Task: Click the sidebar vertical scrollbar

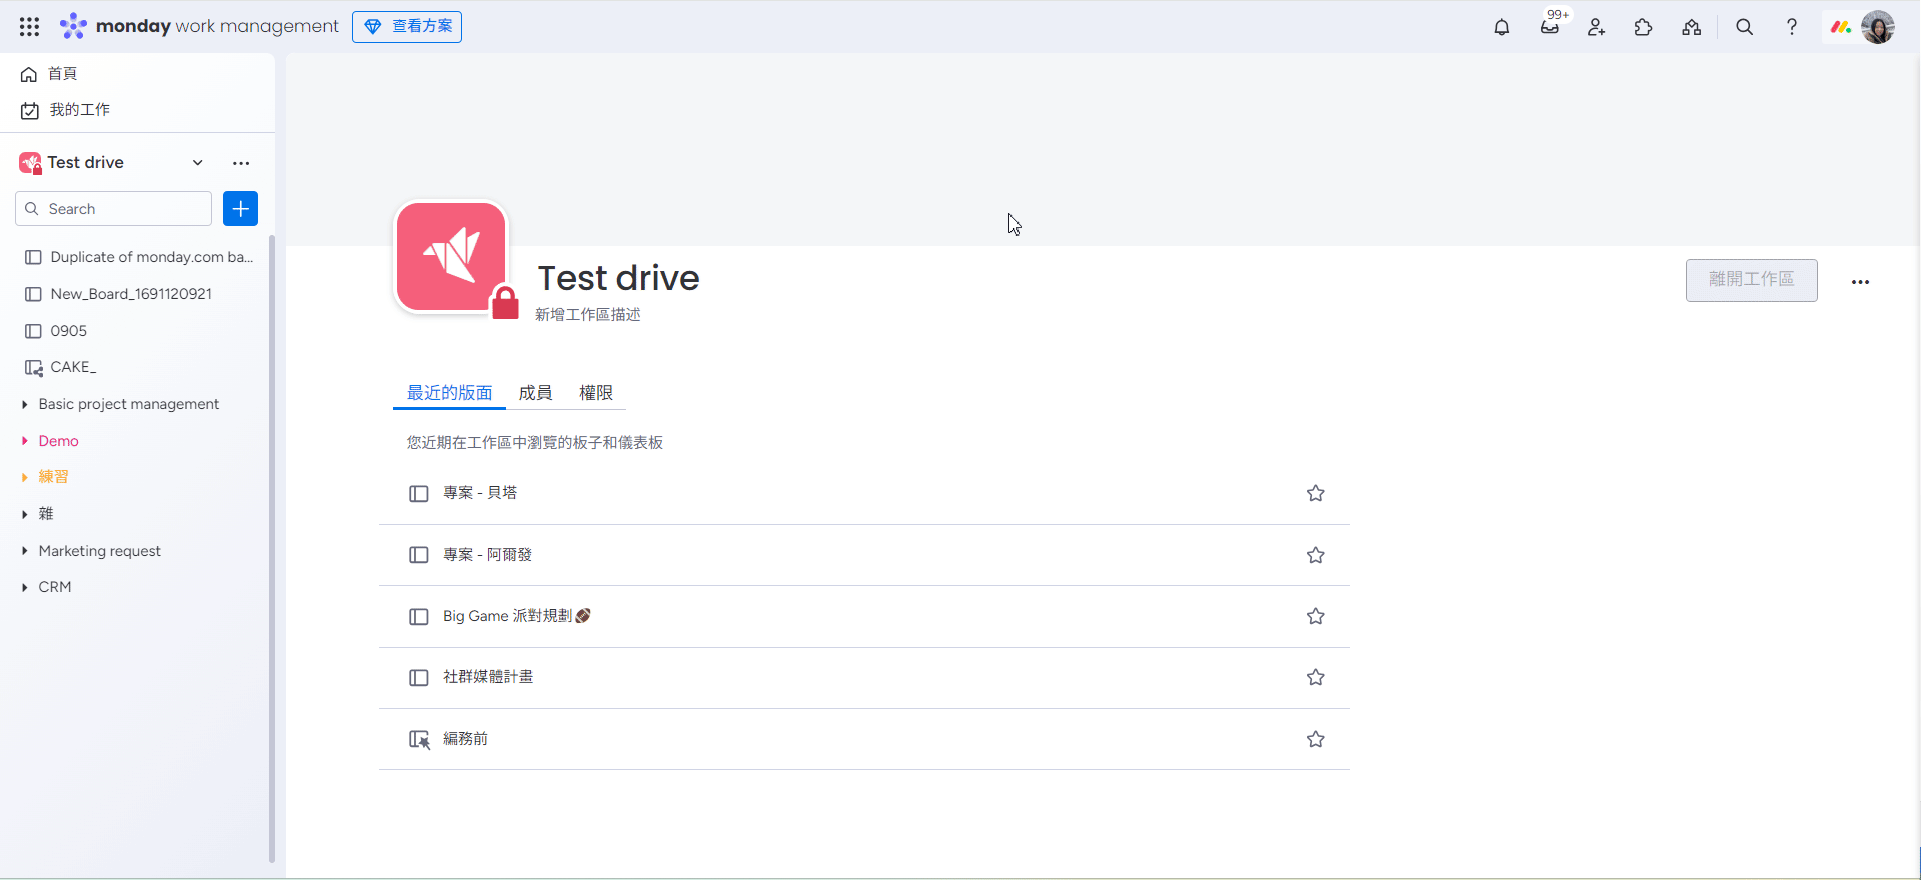Action: pyautogui.click(x=271, y=548)
